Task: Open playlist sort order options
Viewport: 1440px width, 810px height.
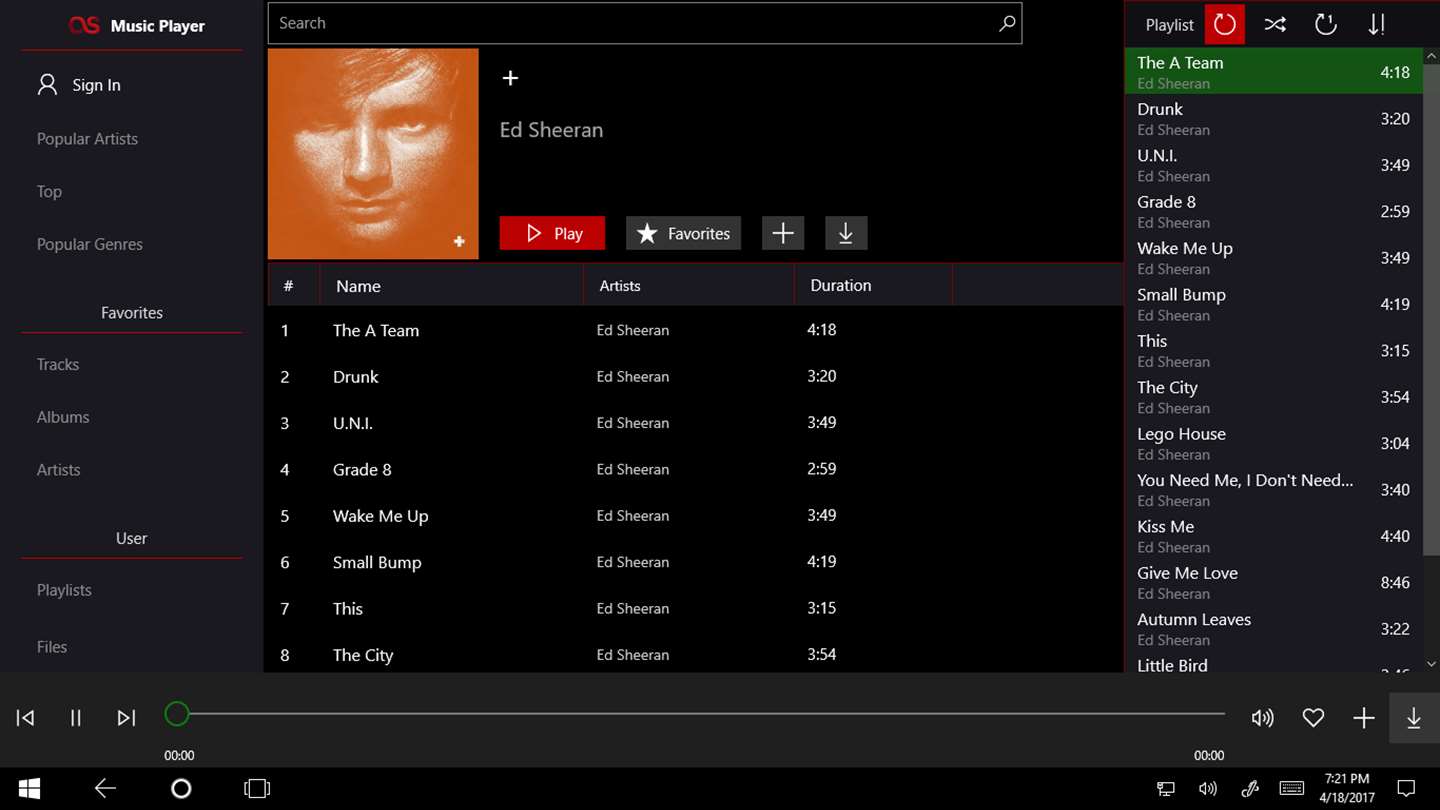Action: click(1377, 24)
